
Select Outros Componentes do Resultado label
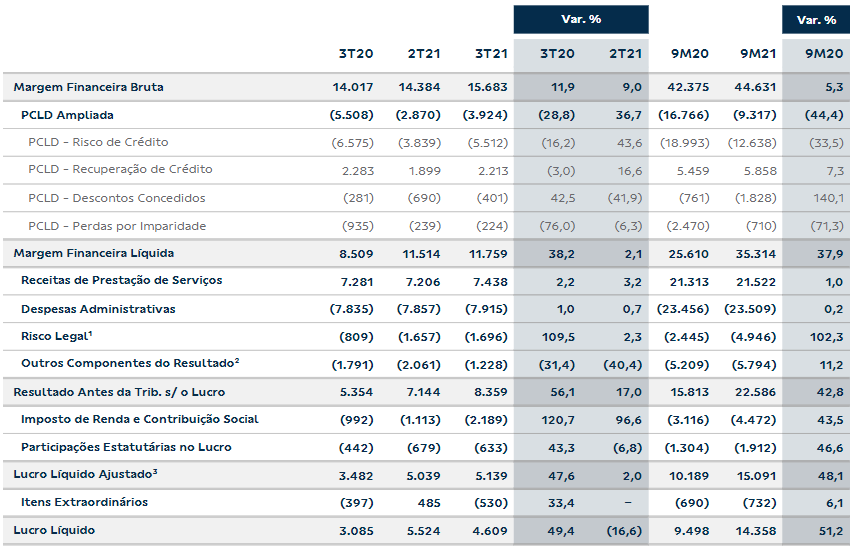point(130,364)
